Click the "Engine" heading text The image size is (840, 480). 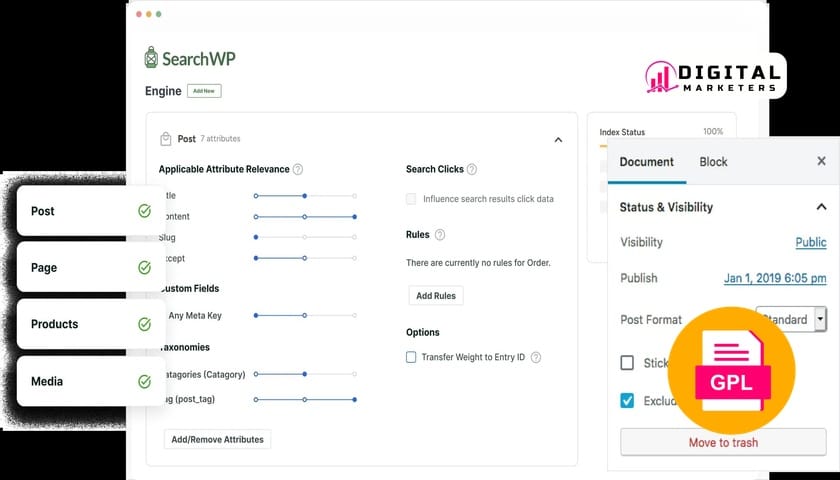coord(163,91)
